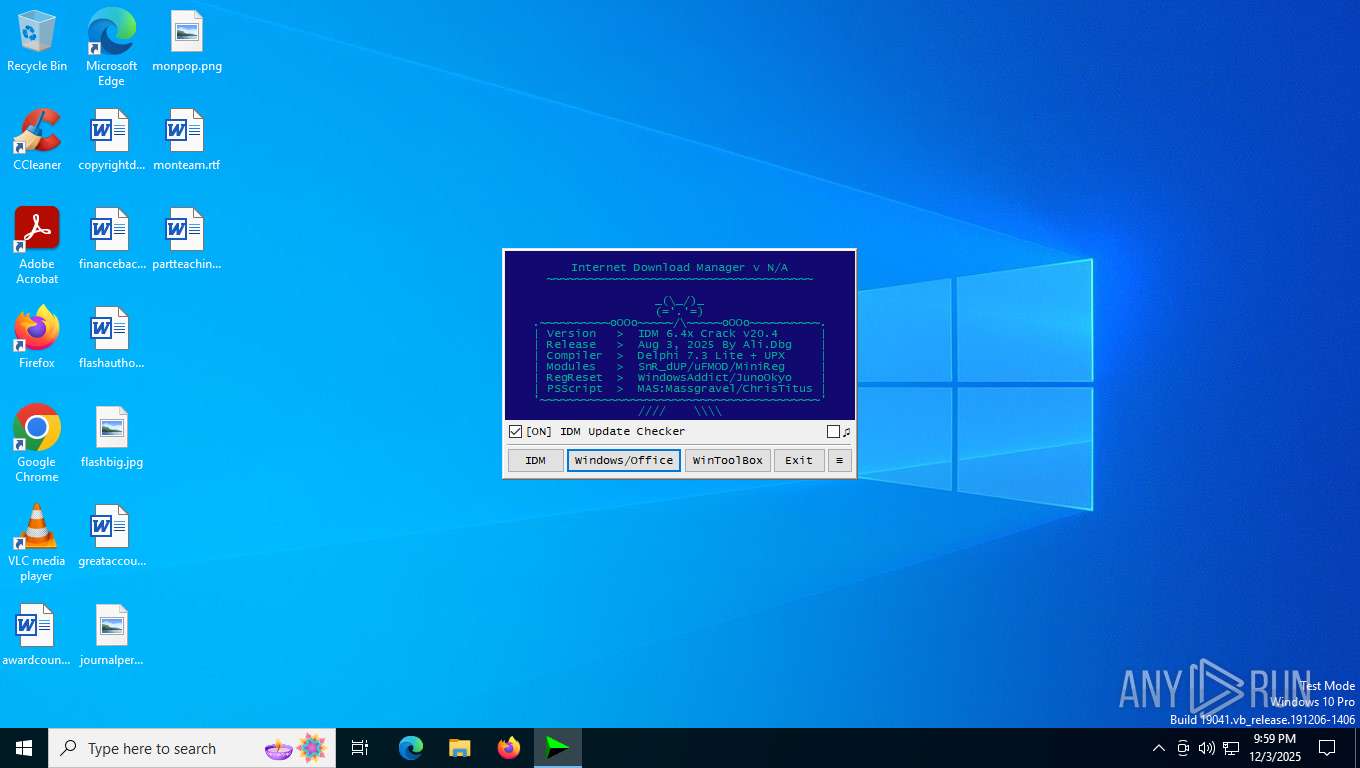
Task: Click the 'MAS:Massgravel/ChrisTitus' PSScript line
Action: point(725,389)
